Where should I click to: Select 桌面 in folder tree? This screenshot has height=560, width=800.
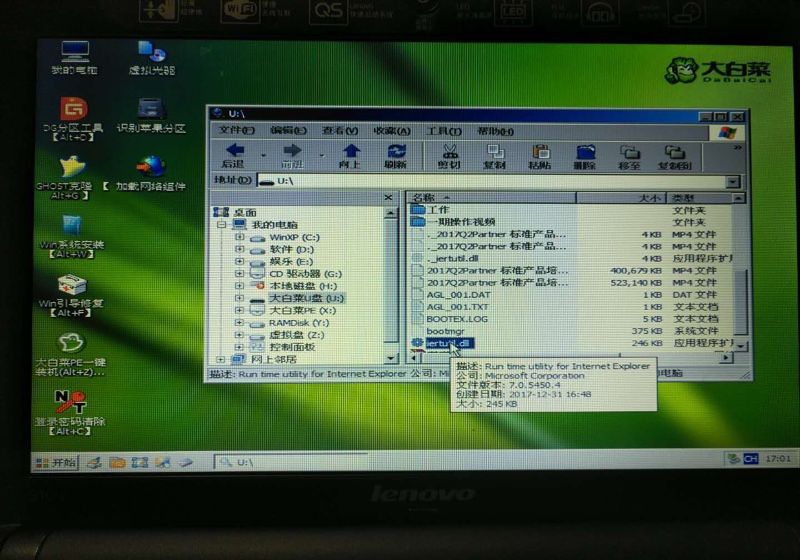245,212
